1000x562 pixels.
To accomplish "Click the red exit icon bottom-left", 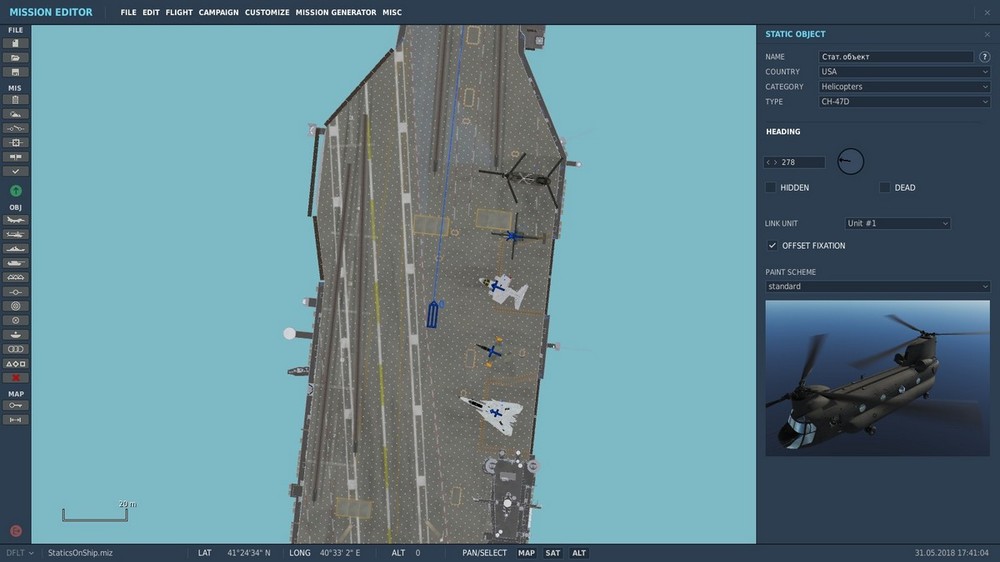I will click(16, 531).
